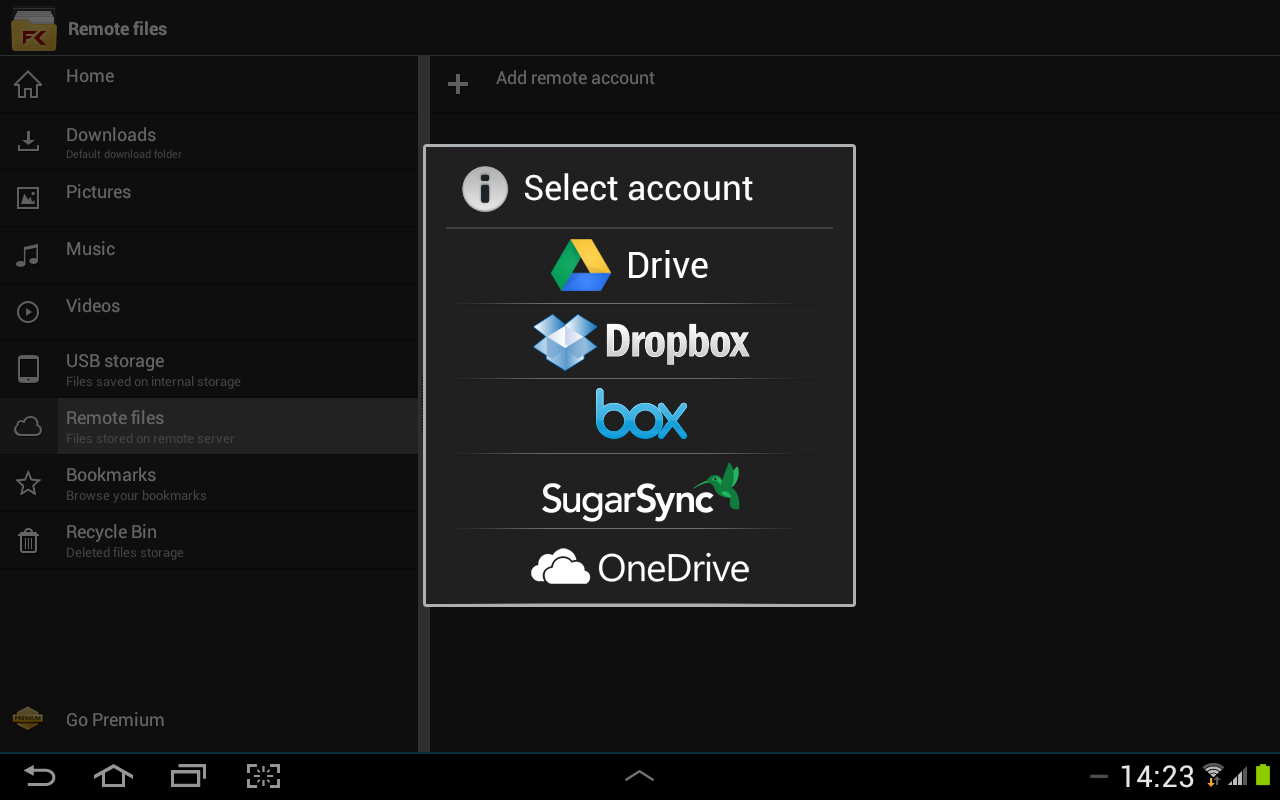Expand the minimized tray using the chevron
This screenshot has width=1280, height=800.
639,775
